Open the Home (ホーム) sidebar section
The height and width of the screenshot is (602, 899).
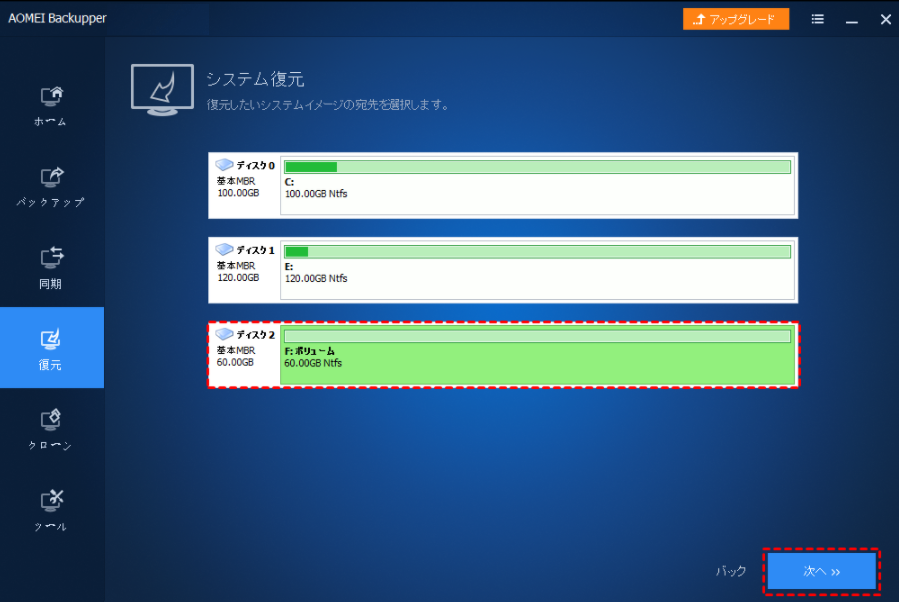pyautogui.click(x=51, y=105)
